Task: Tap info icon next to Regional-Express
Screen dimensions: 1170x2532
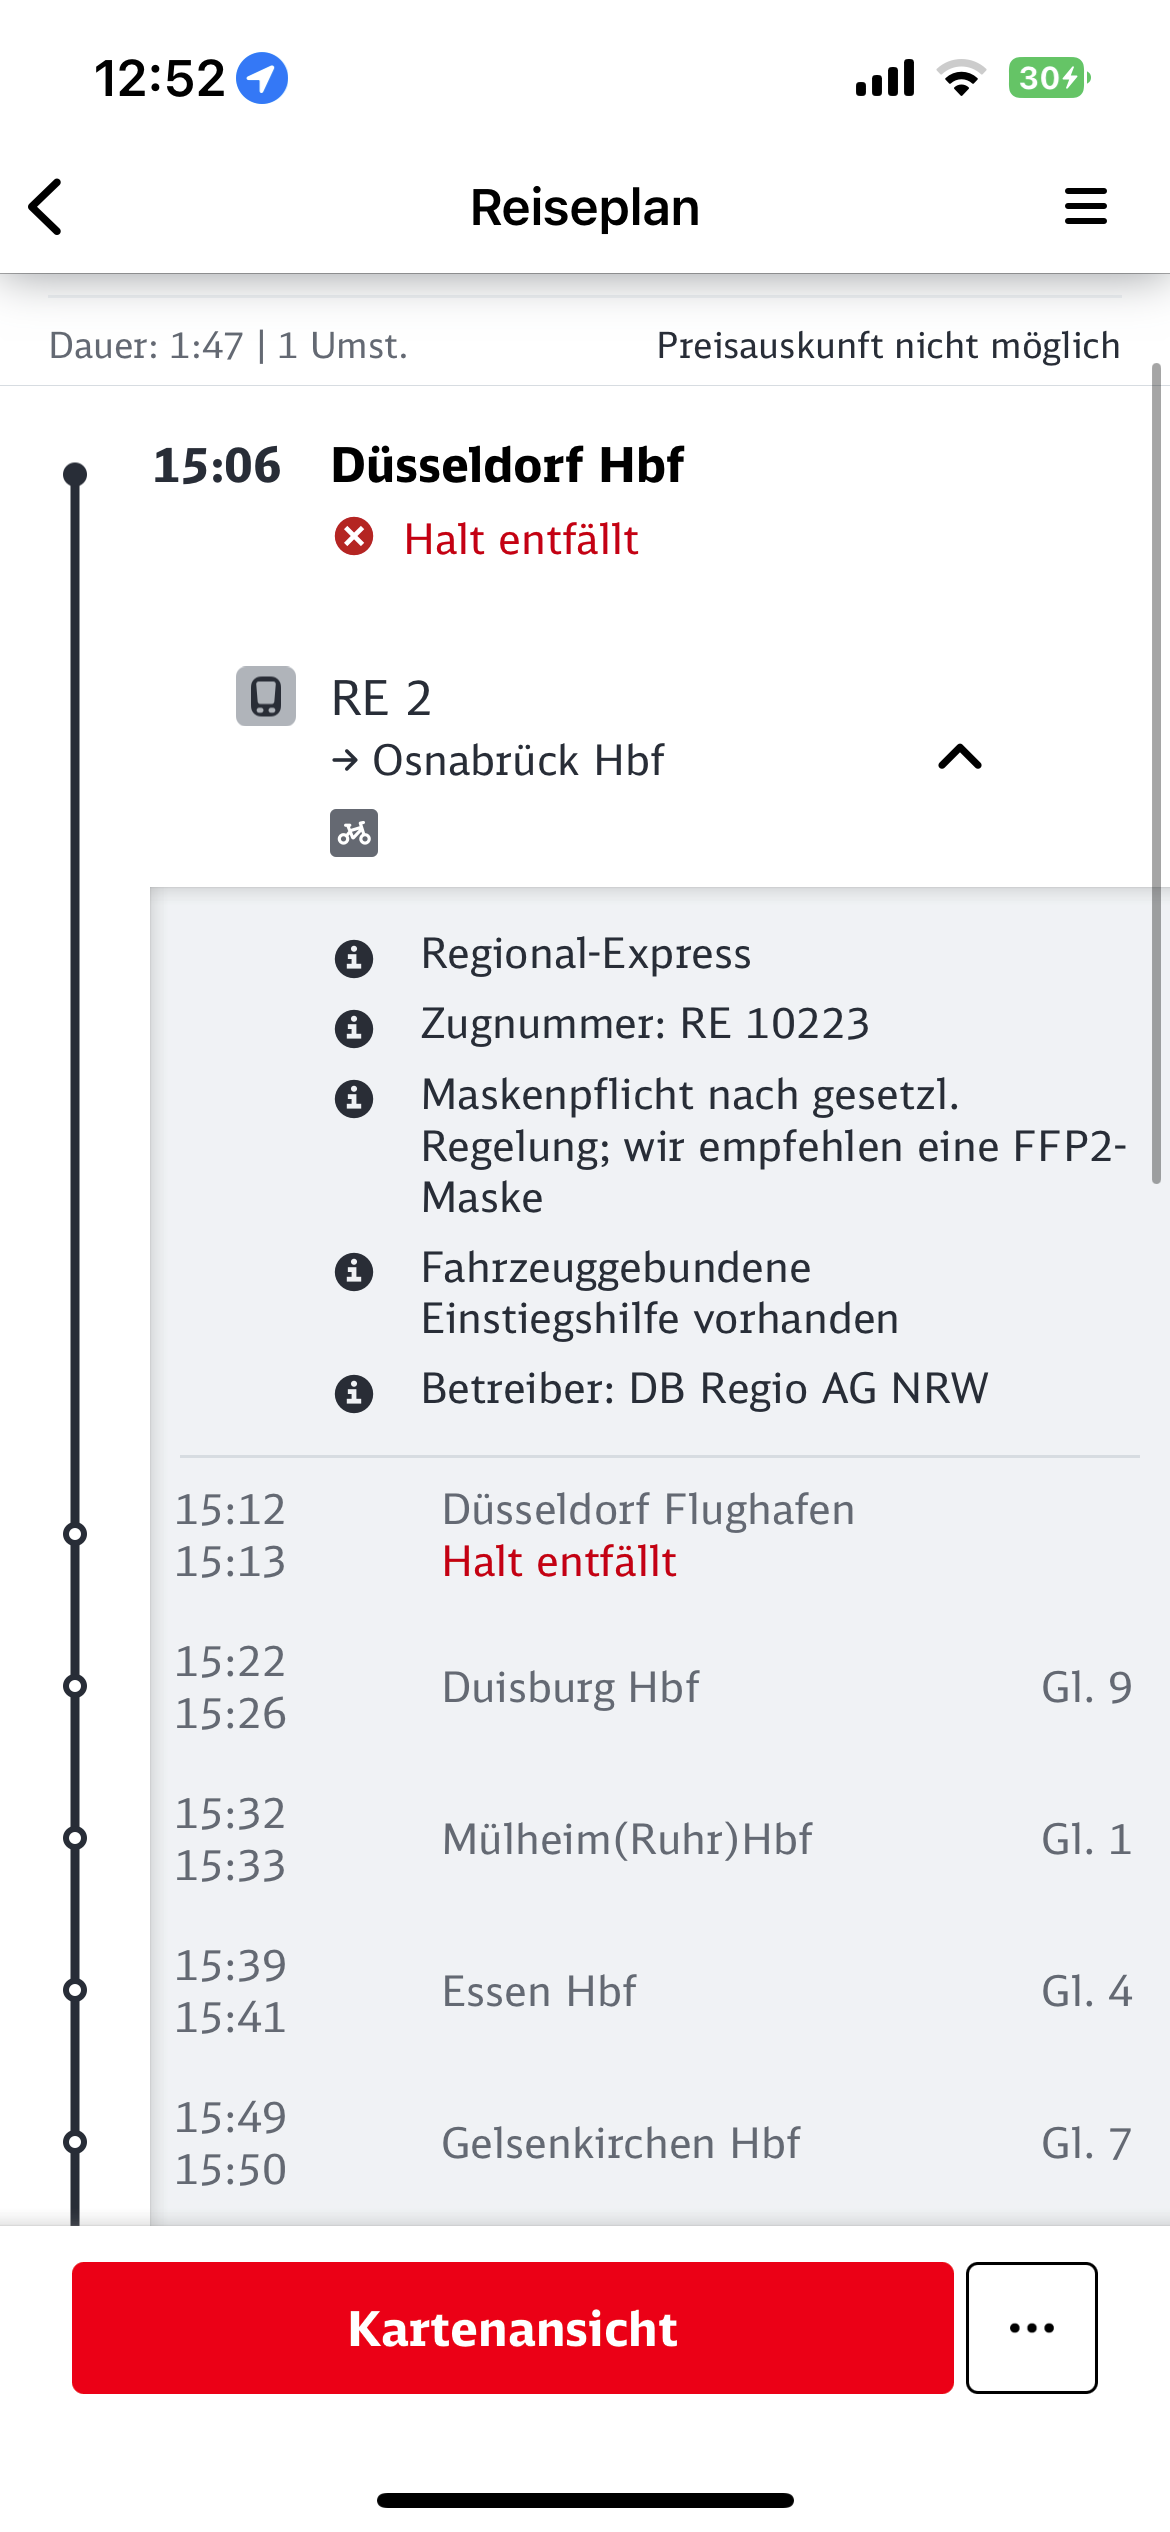Action: pos(354,958)
